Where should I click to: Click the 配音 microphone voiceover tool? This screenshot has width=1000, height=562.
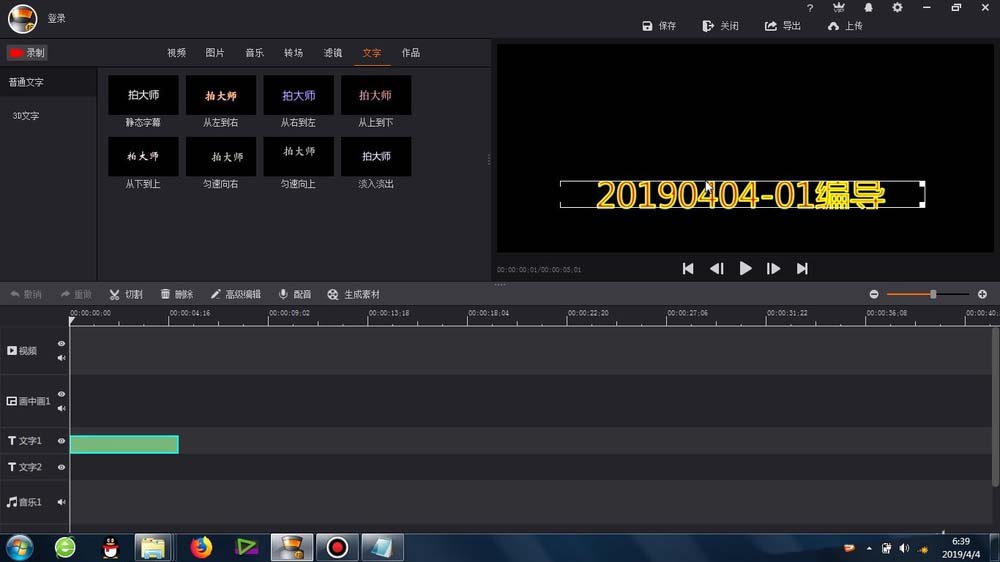click(x=295, y=295)
